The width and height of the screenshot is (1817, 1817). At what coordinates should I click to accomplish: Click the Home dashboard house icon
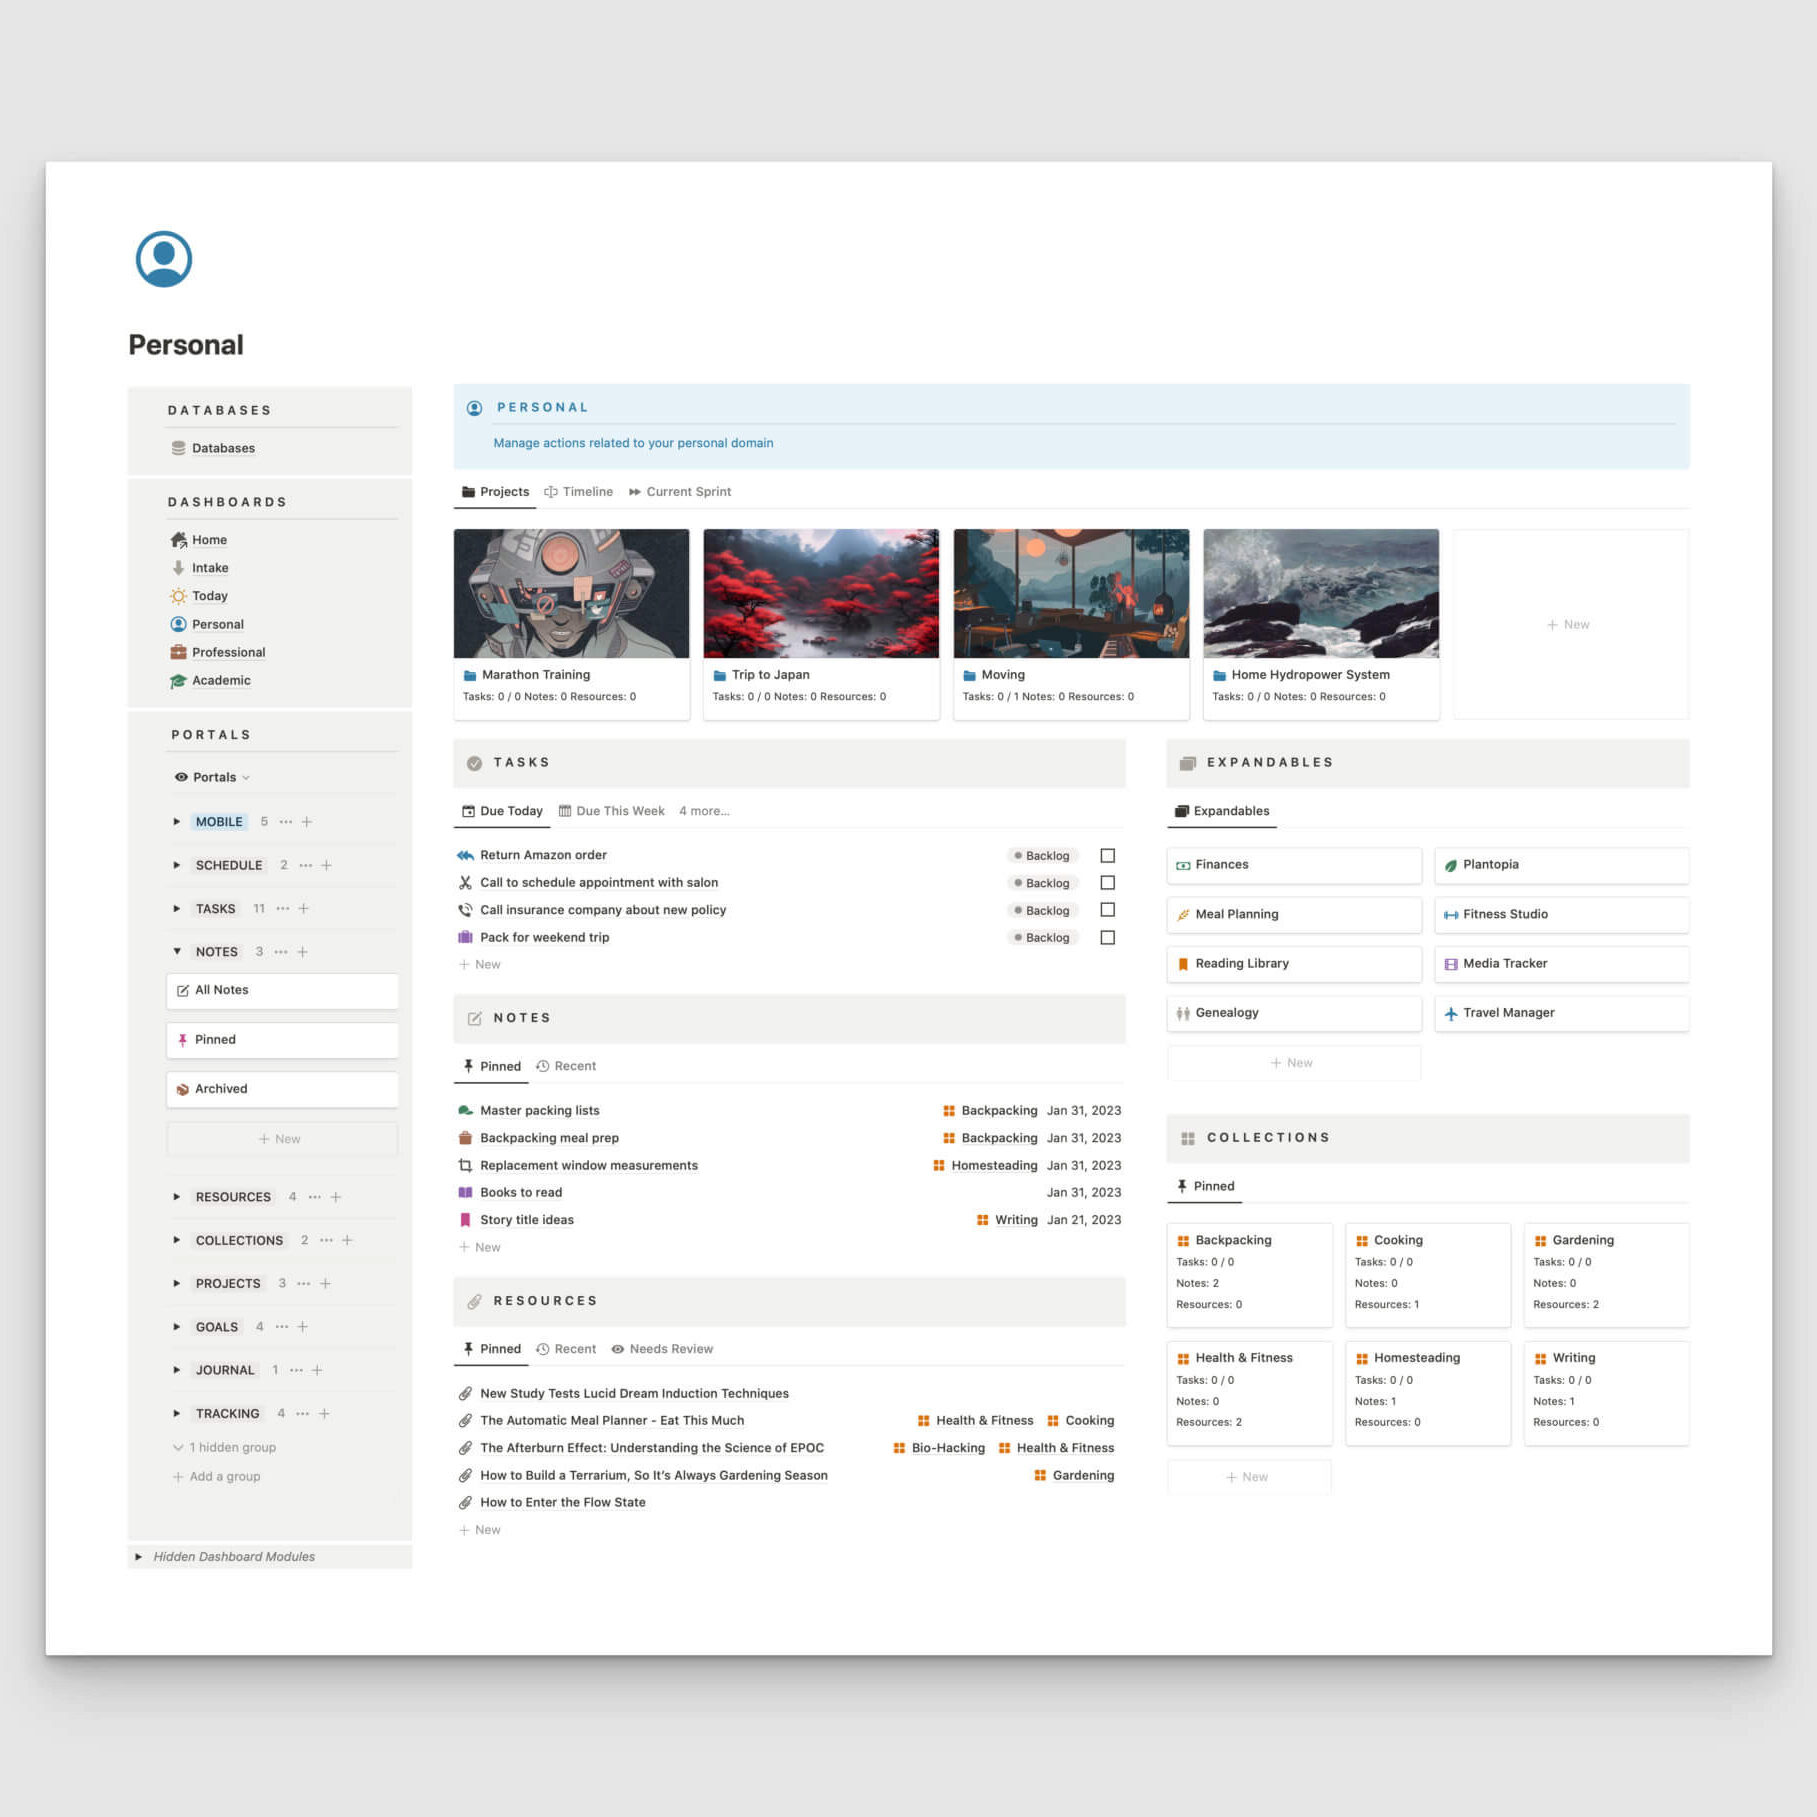pyautogui.click(x=178, y=540)
